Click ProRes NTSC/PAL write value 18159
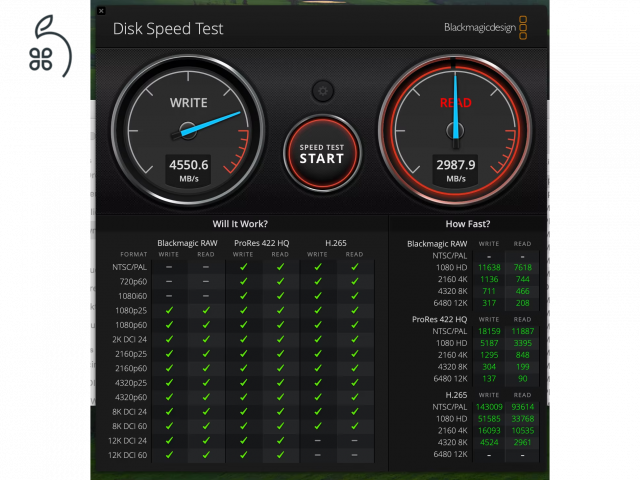 [x=489, y=331]
